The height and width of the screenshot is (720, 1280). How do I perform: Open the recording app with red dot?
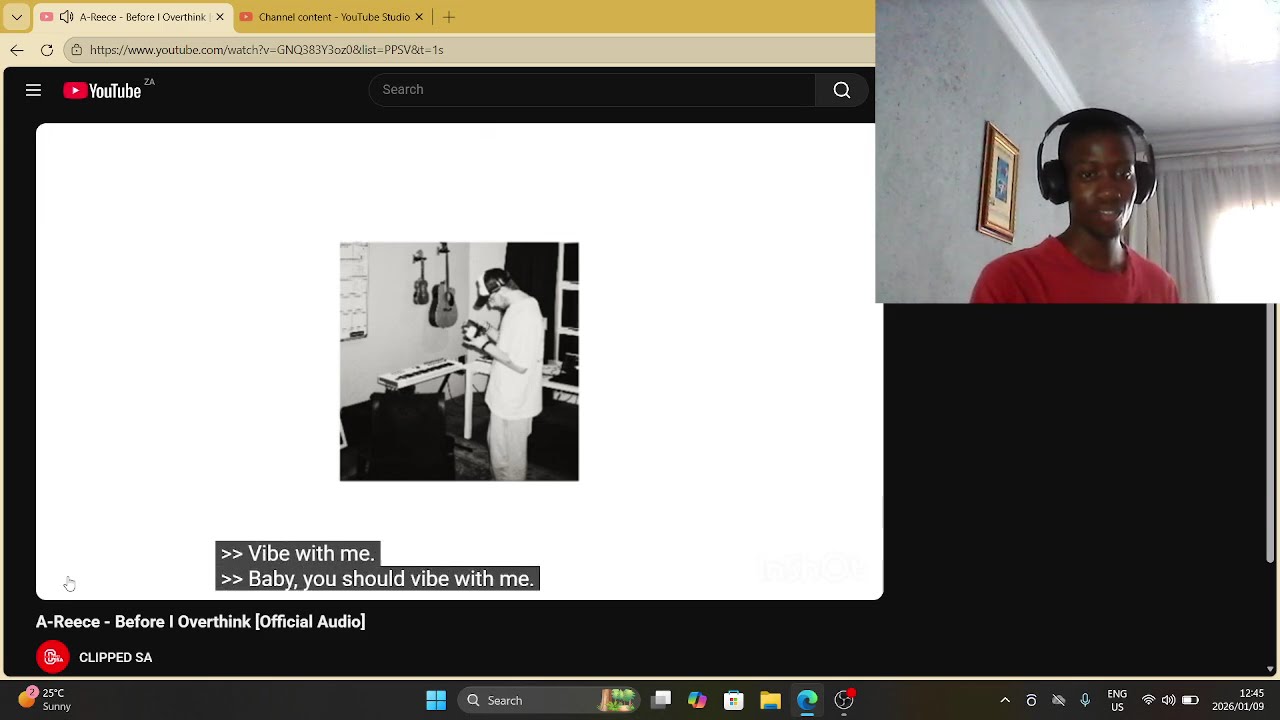[844, 700]
